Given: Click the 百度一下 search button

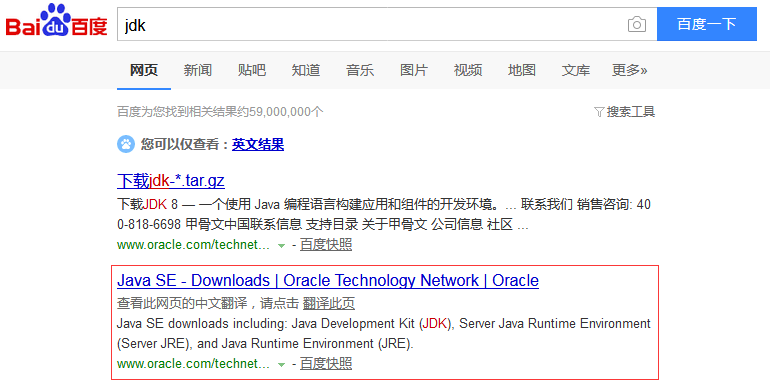Looking at the screenshot, I should [707, 24].
